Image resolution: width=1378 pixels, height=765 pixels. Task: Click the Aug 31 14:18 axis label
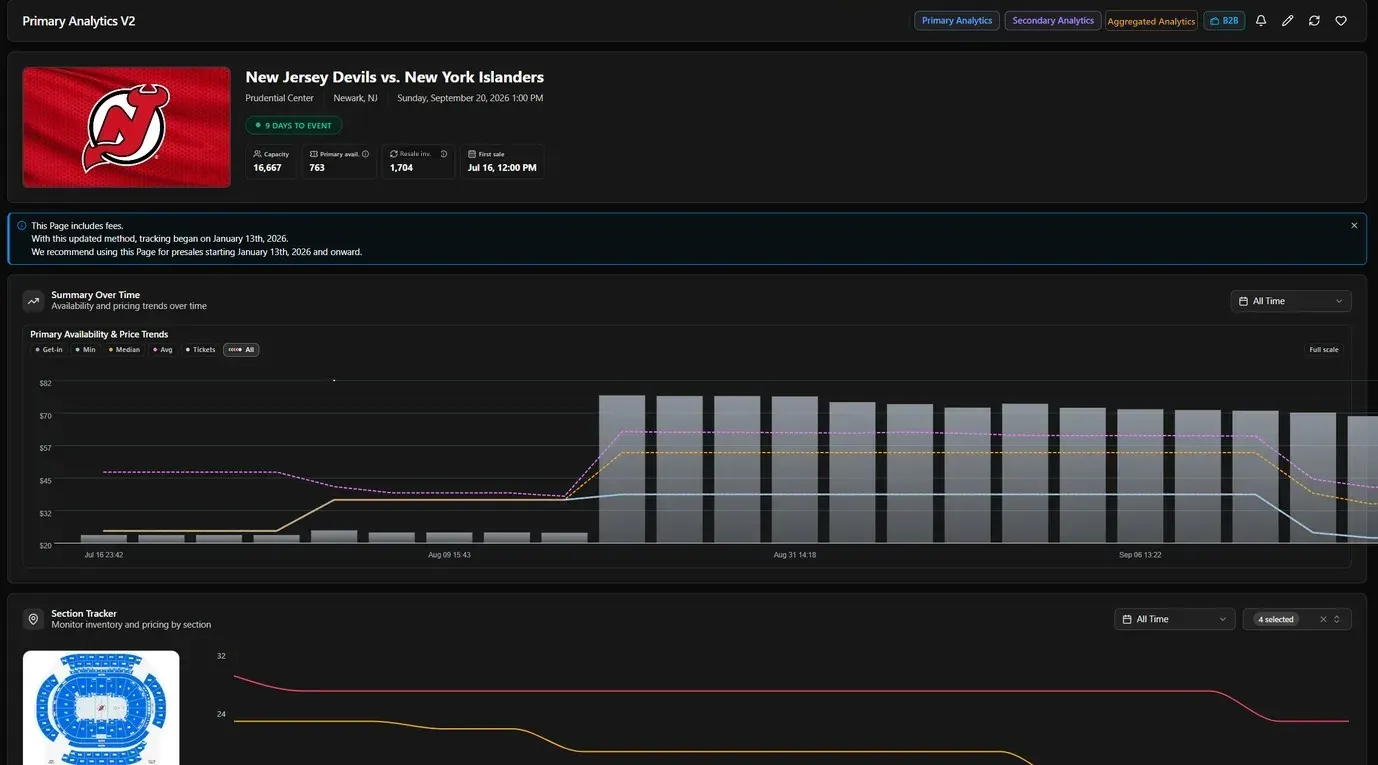[x=795, y=555]
